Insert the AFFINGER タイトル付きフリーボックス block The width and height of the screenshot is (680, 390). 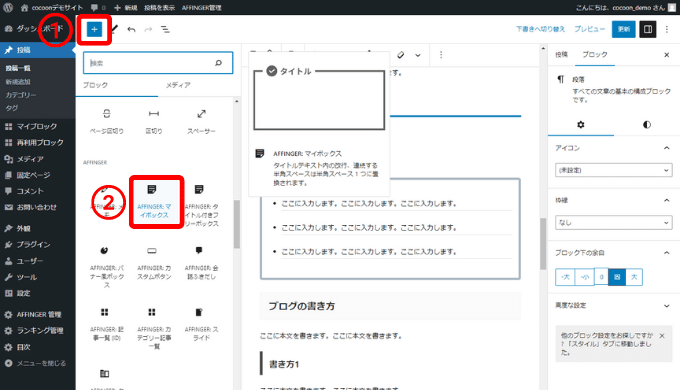pos(201,205)
